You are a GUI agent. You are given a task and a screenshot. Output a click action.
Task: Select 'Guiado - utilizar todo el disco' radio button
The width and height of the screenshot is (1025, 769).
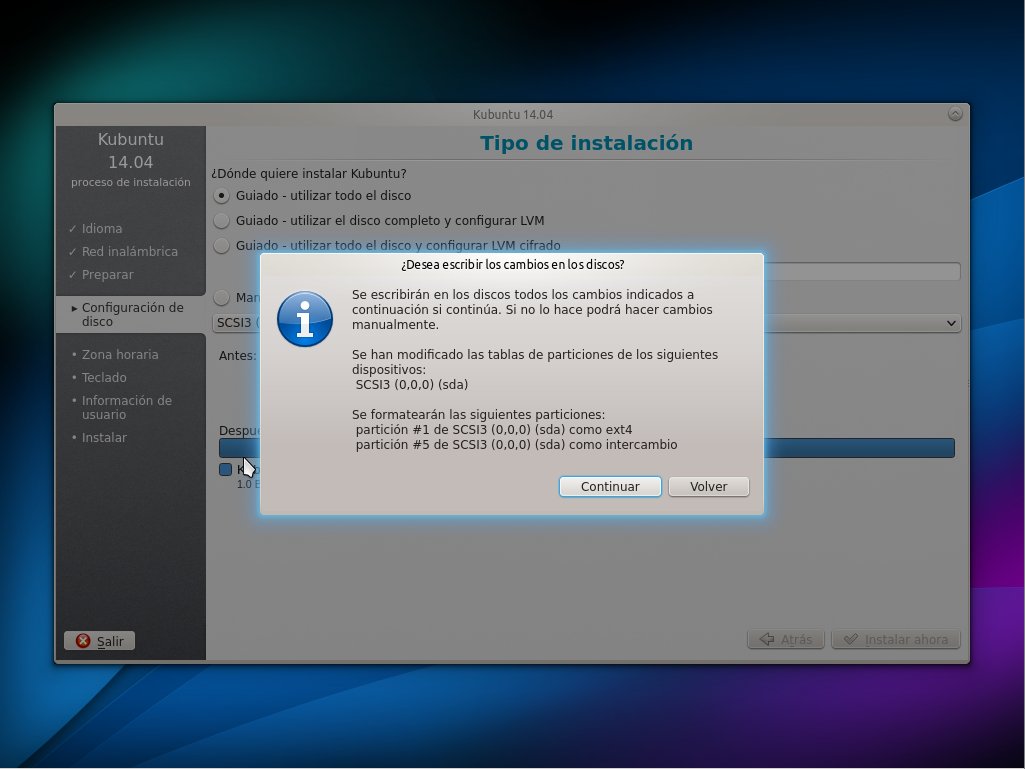pyautogui.click(x=222, y=196)
